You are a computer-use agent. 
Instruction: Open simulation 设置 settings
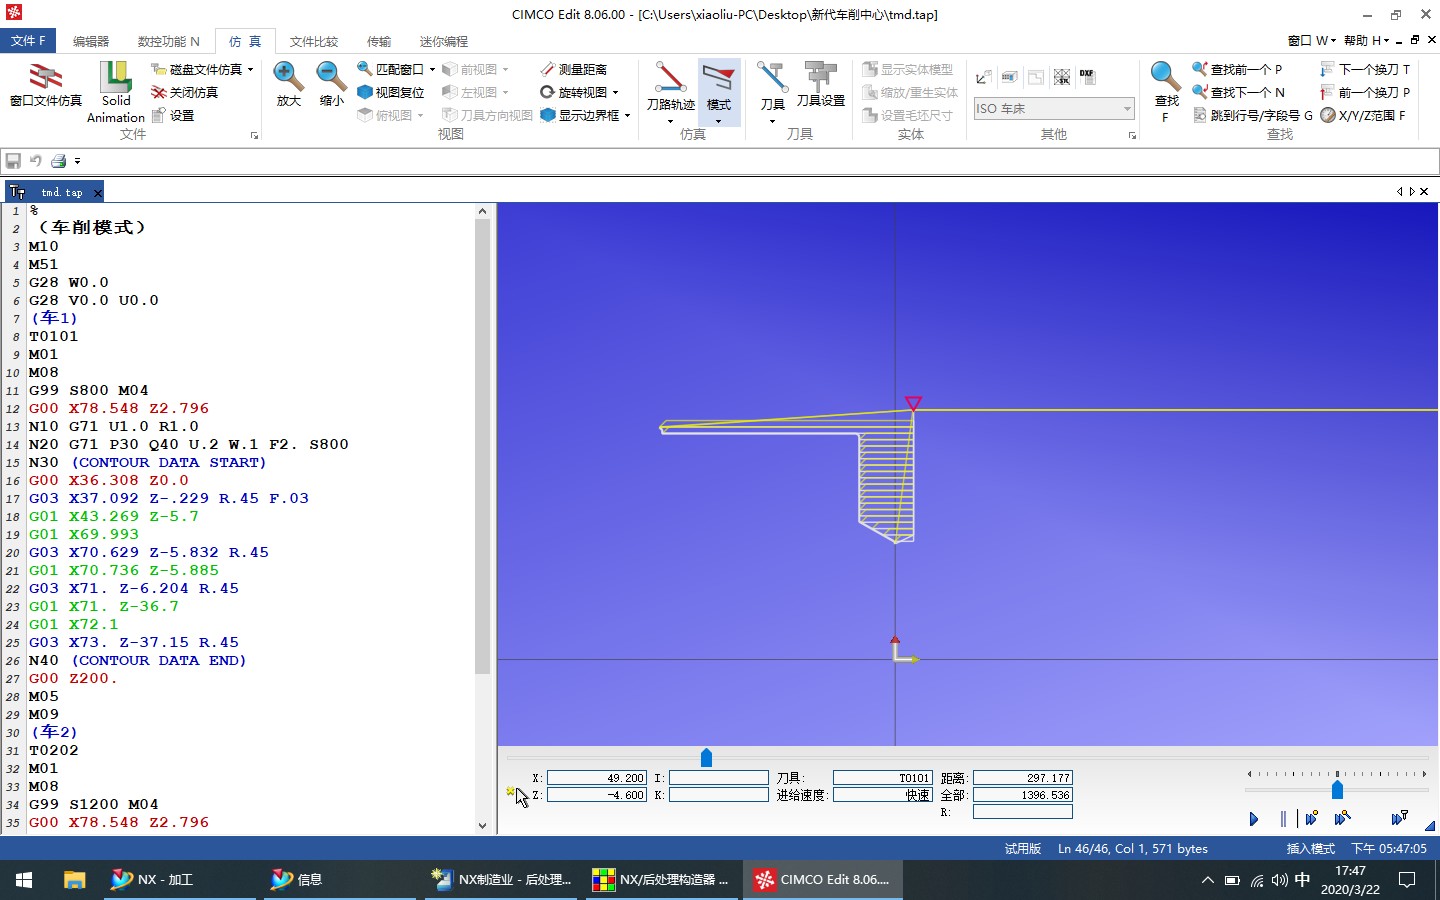pos(173,115)
